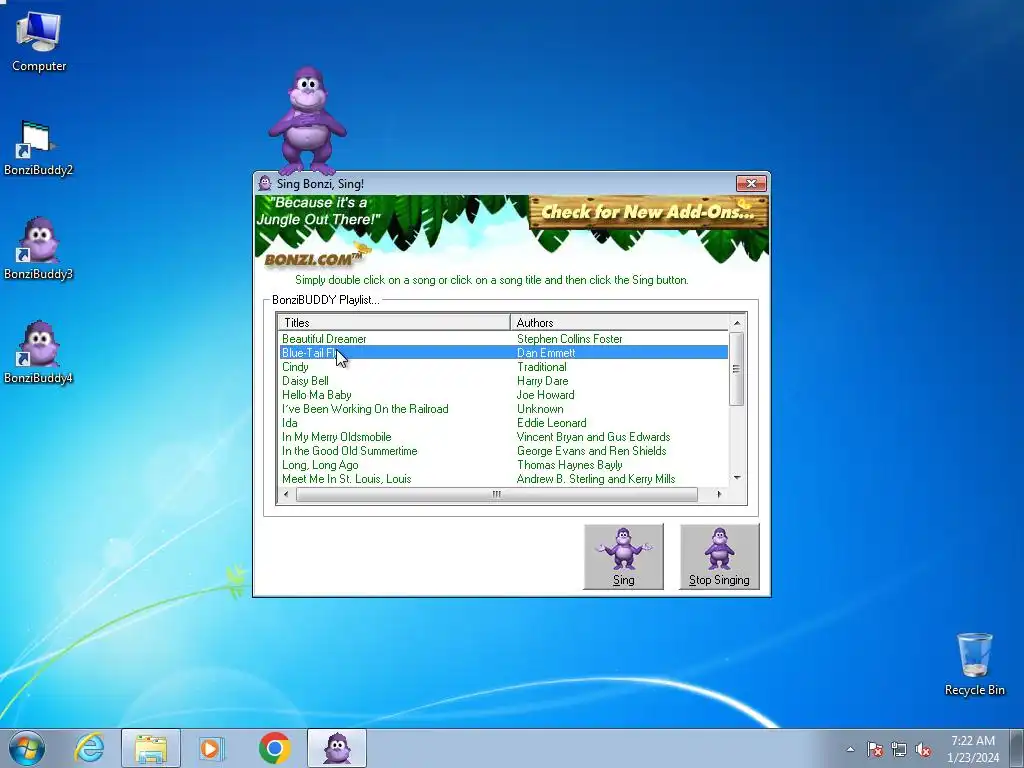Screen dimensions: 1024x768
Task: Click author Harry Dare
Action: tap(543, 381)
